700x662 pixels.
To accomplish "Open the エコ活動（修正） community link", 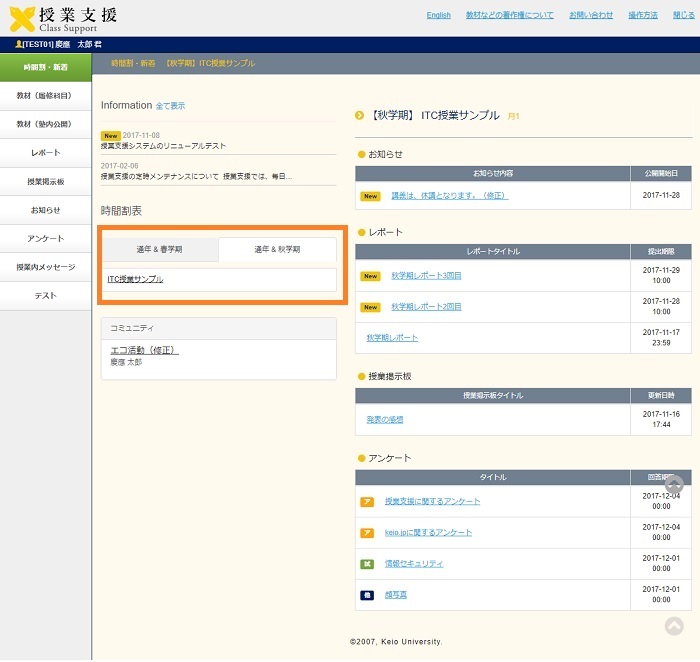I will (144, 350).
